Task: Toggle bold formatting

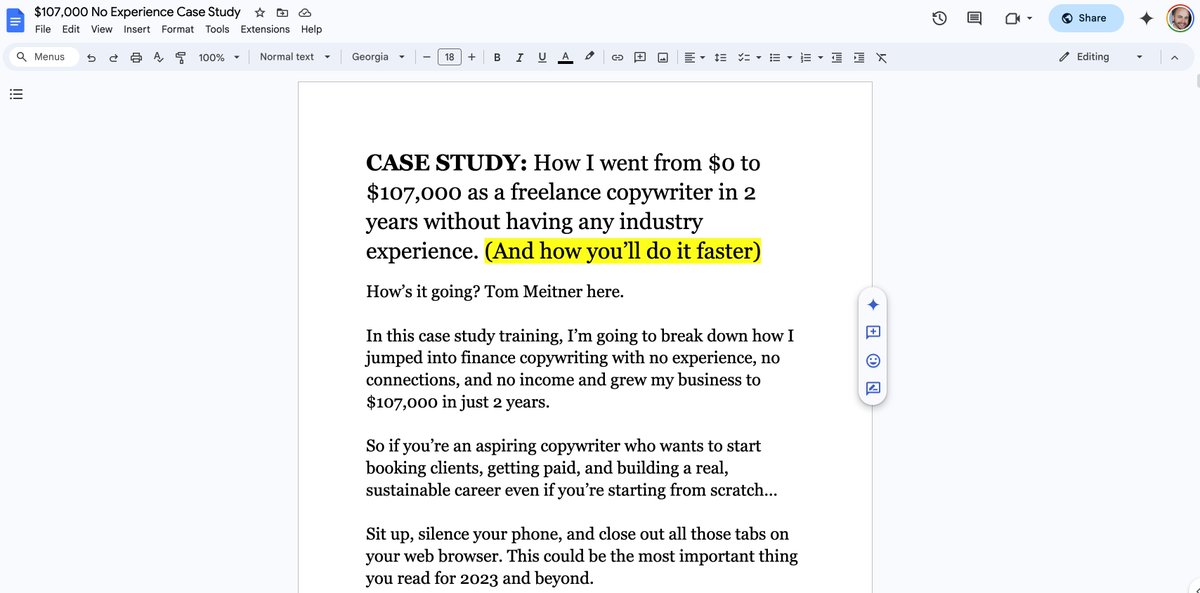Action: (497, 57)
